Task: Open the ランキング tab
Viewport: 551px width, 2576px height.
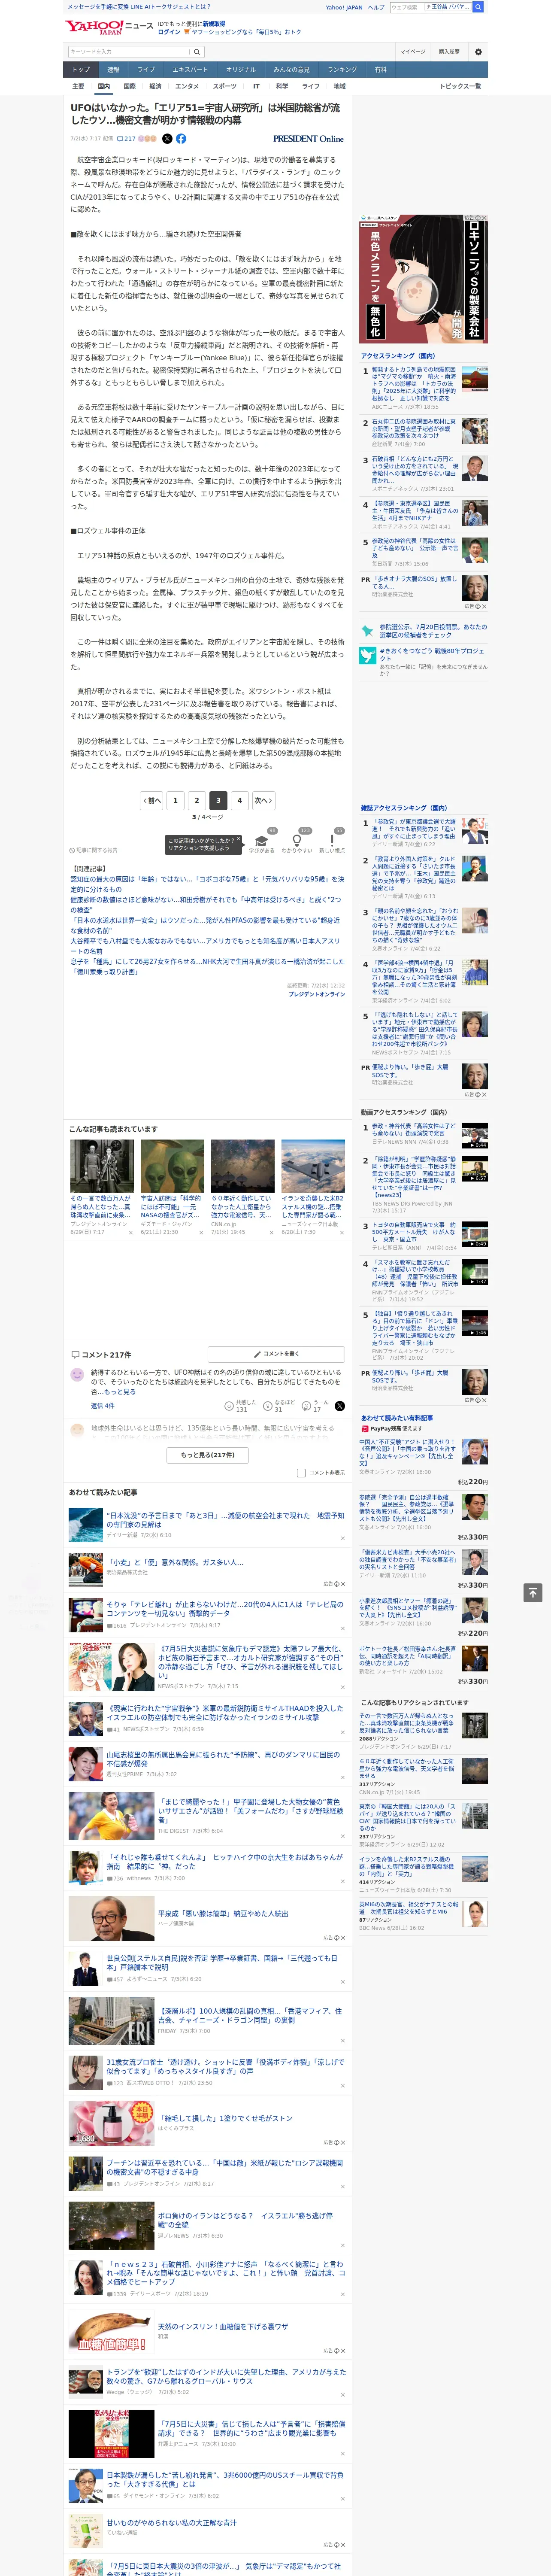Action: pos(342,70)
